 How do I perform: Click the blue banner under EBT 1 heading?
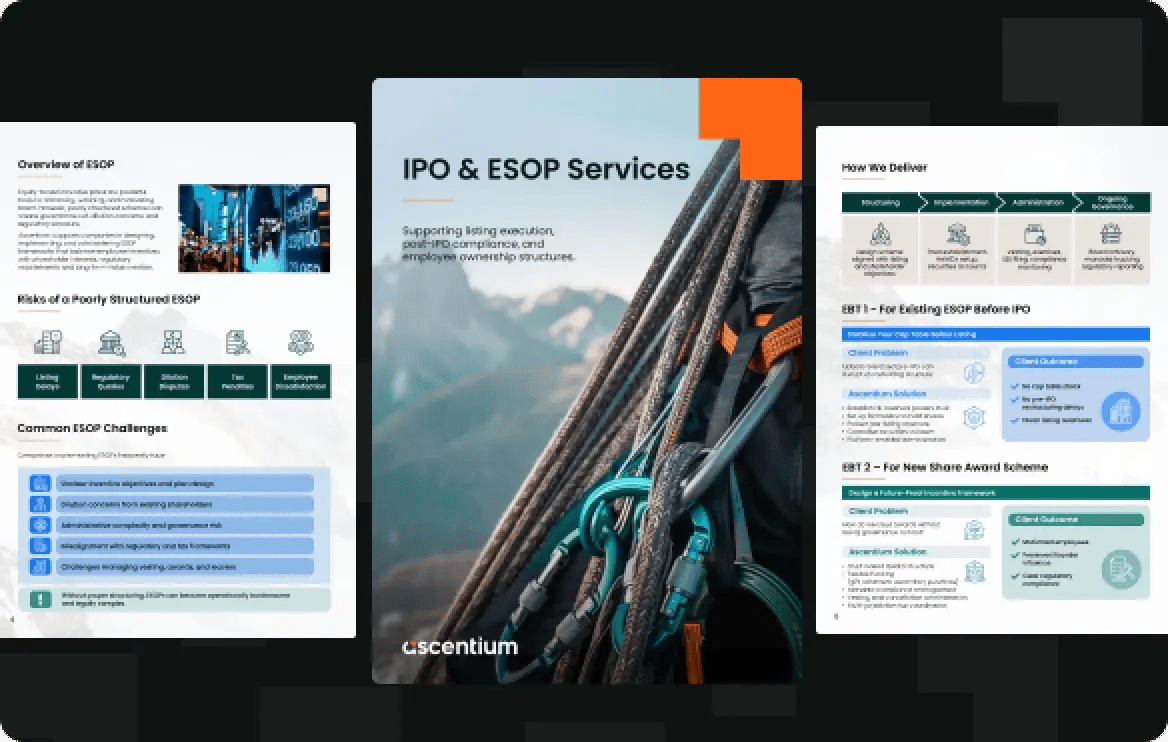996,334
